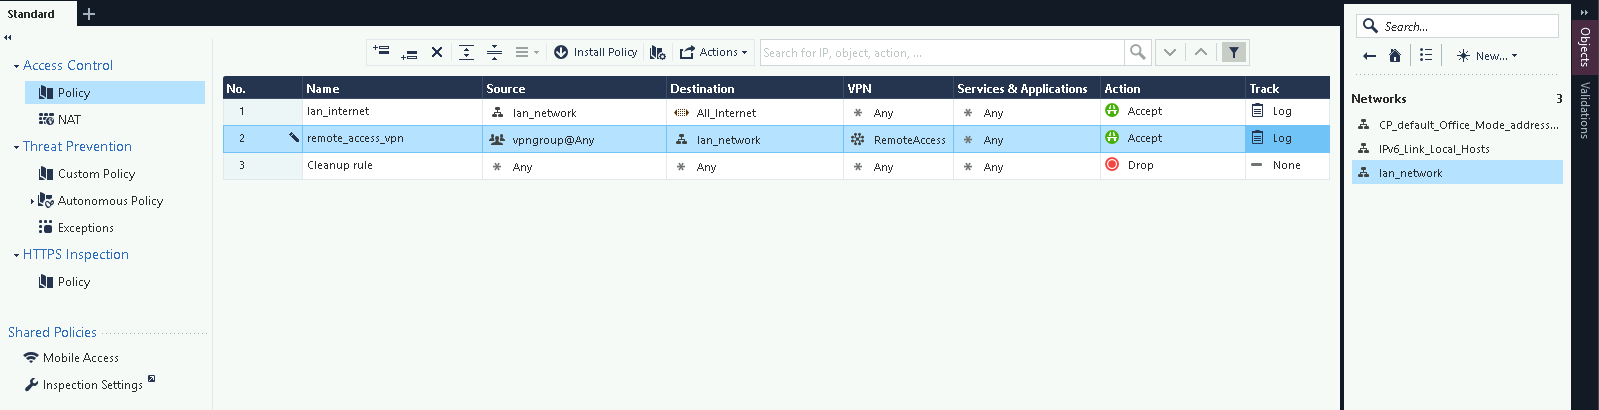Open Inspection Settings link
1599x410 pixels.
pyautogui.click(x=92, y=385)
